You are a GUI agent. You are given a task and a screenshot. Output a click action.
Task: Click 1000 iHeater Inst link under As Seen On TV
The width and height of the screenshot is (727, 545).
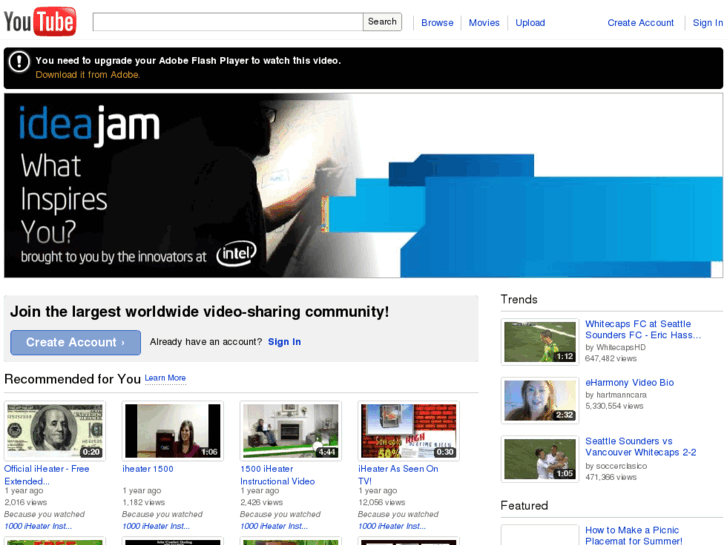pos(391,526)
